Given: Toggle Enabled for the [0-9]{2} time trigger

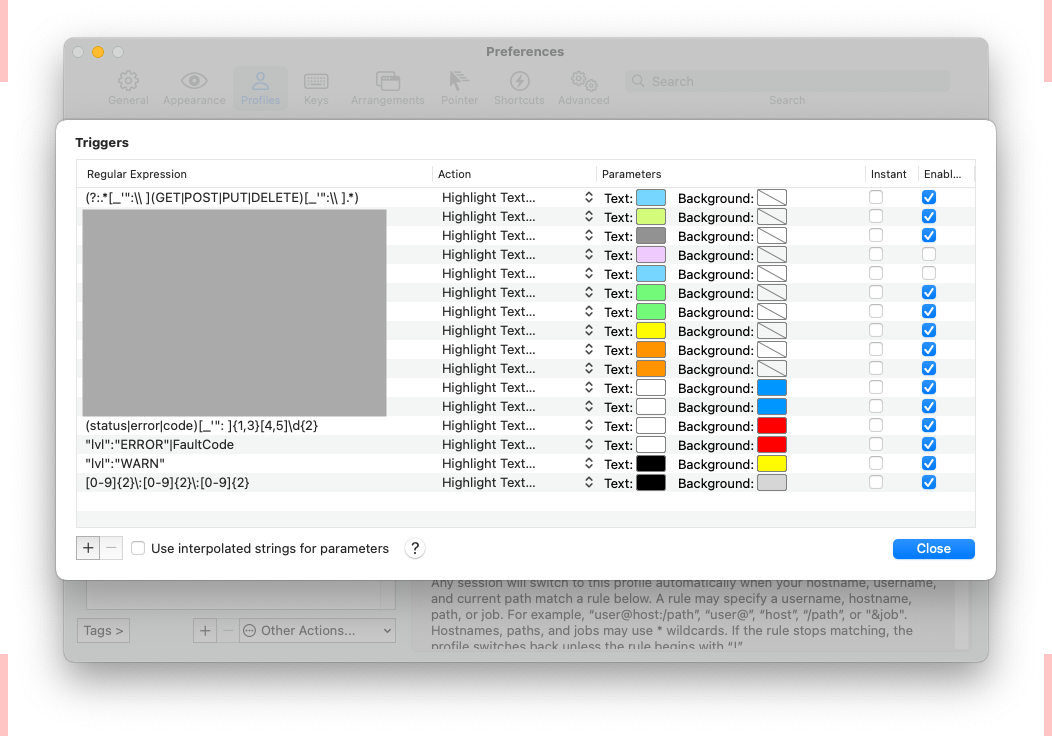Looking at the screenshot, I should tap(929, 482).
